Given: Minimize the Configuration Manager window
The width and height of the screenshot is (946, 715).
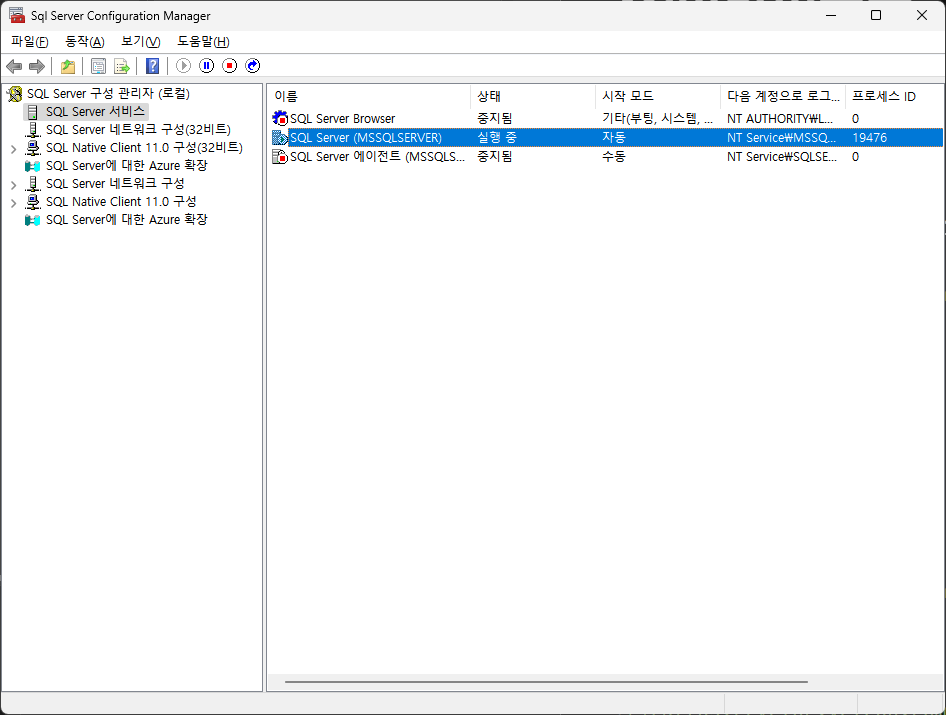Looking at the screenshot, I should coord(831,15).
